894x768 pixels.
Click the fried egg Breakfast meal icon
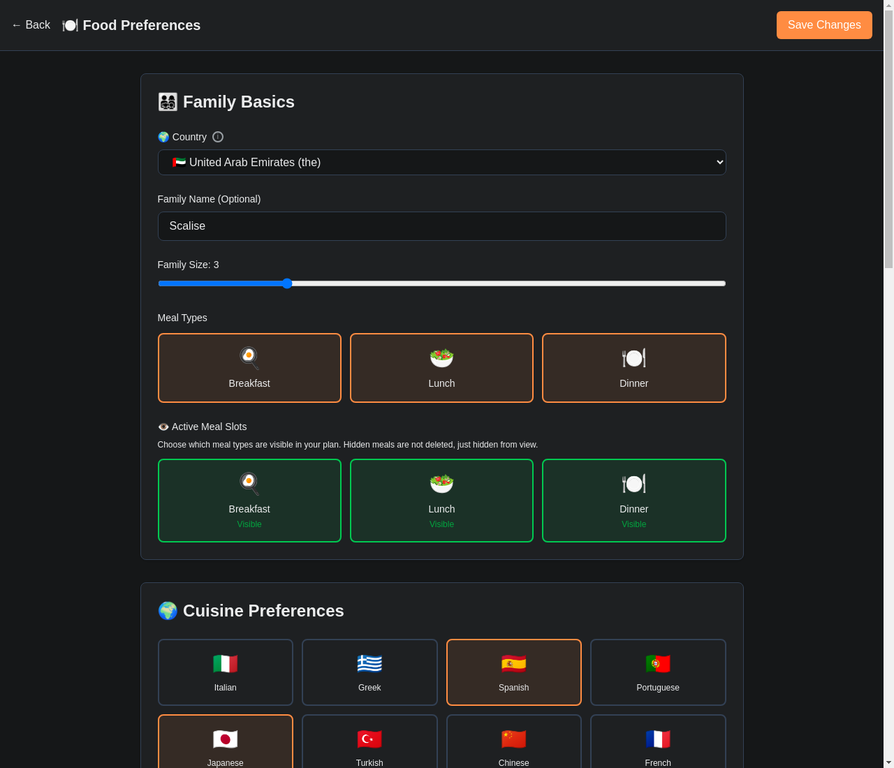pyautogui.click(x=249, y=355)
